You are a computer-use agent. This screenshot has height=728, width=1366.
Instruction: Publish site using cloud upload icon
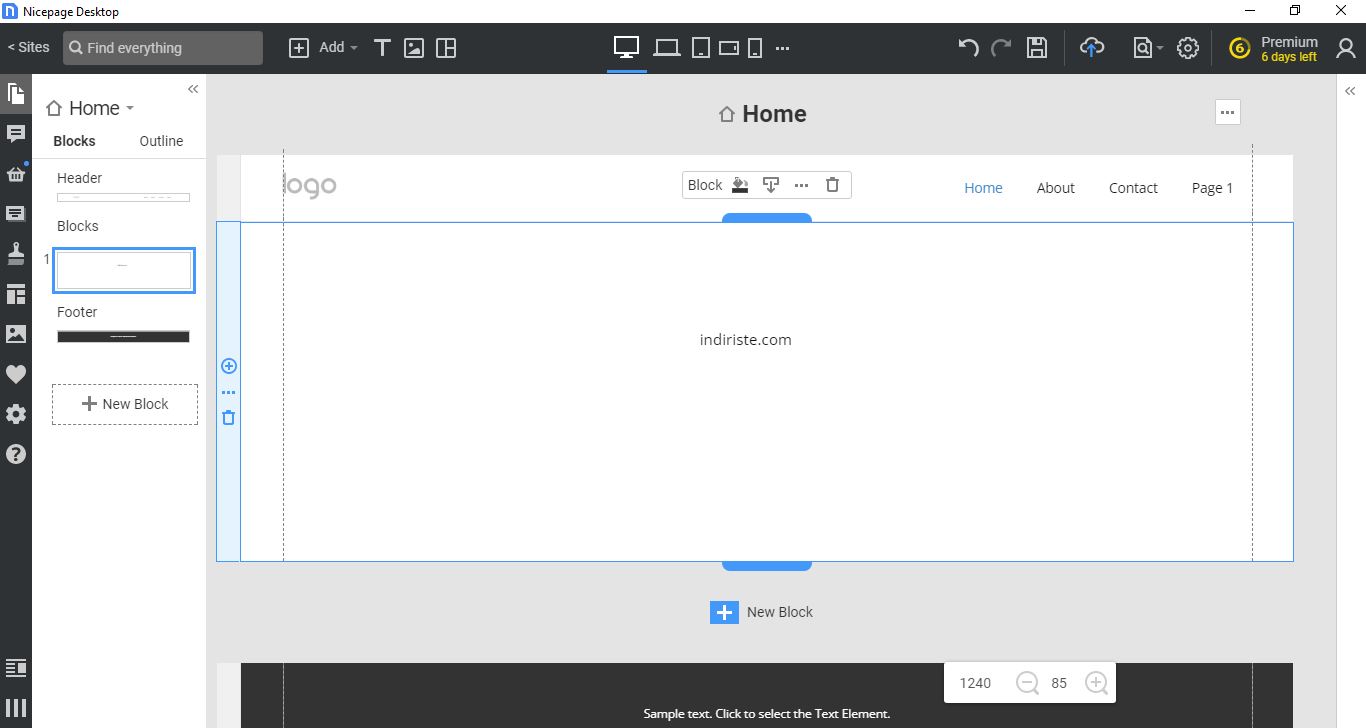tap(1092, 48)
